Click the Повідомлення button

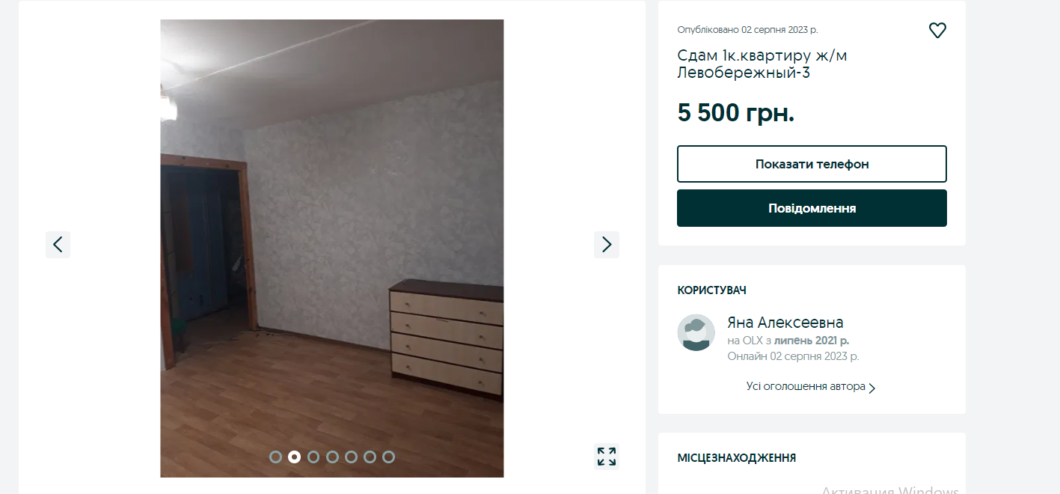coord(812,208)
